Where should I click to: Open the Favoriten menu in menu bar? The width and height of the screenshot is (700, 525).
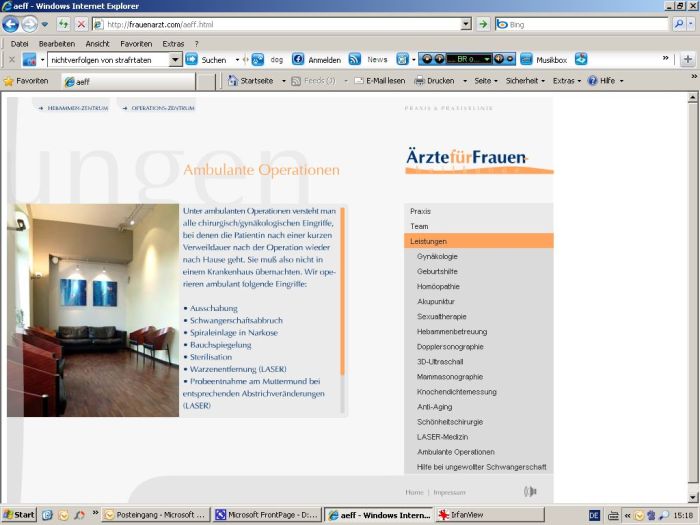(x=136, y=44)
